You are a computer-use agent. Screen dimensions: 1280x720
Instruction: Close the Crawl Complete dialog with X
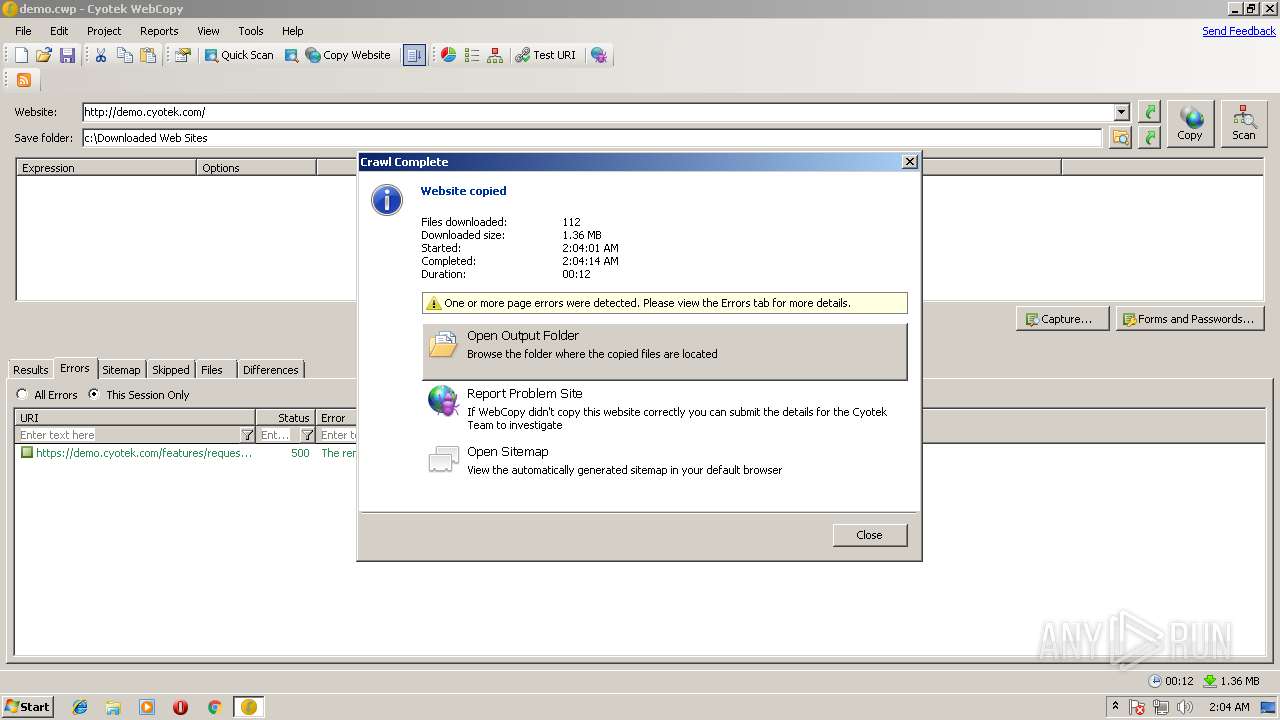click(x=909, y=162)
